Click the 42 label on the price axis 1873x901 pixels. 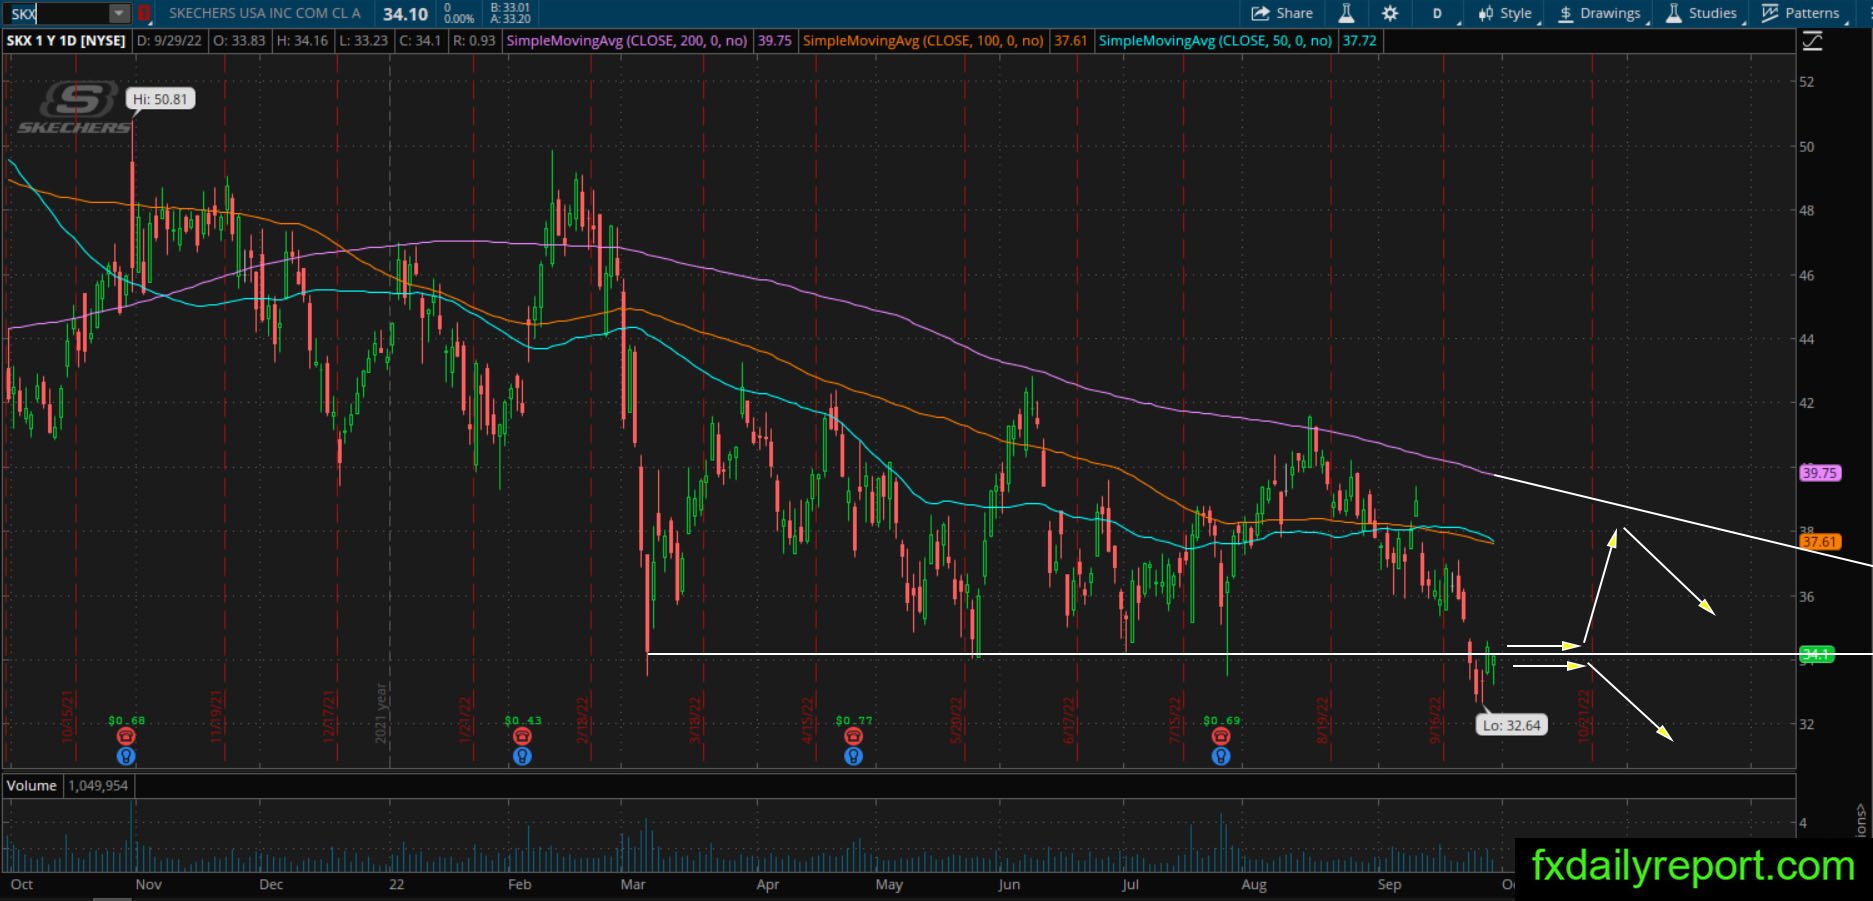[1806, 403]
